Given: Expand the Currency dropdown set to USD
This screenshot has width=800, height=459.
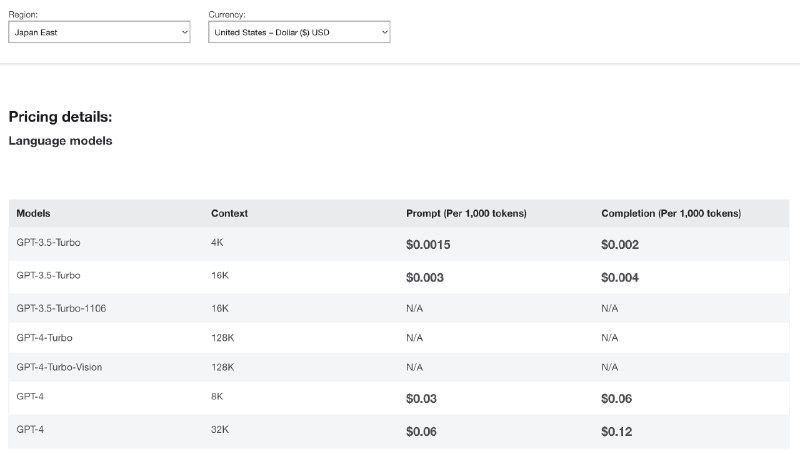Looking at the screenshot, I should [x=299, y=32].
